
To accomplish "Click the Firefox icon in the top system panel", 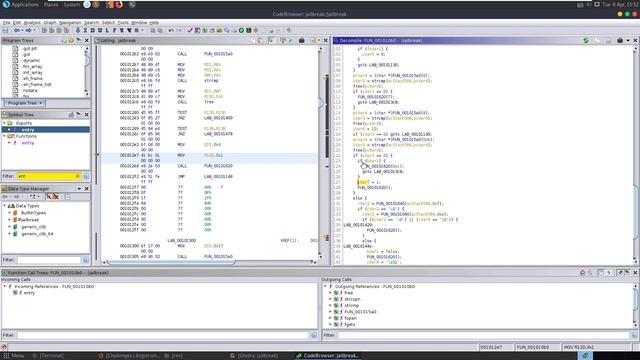I will (119, 4).
